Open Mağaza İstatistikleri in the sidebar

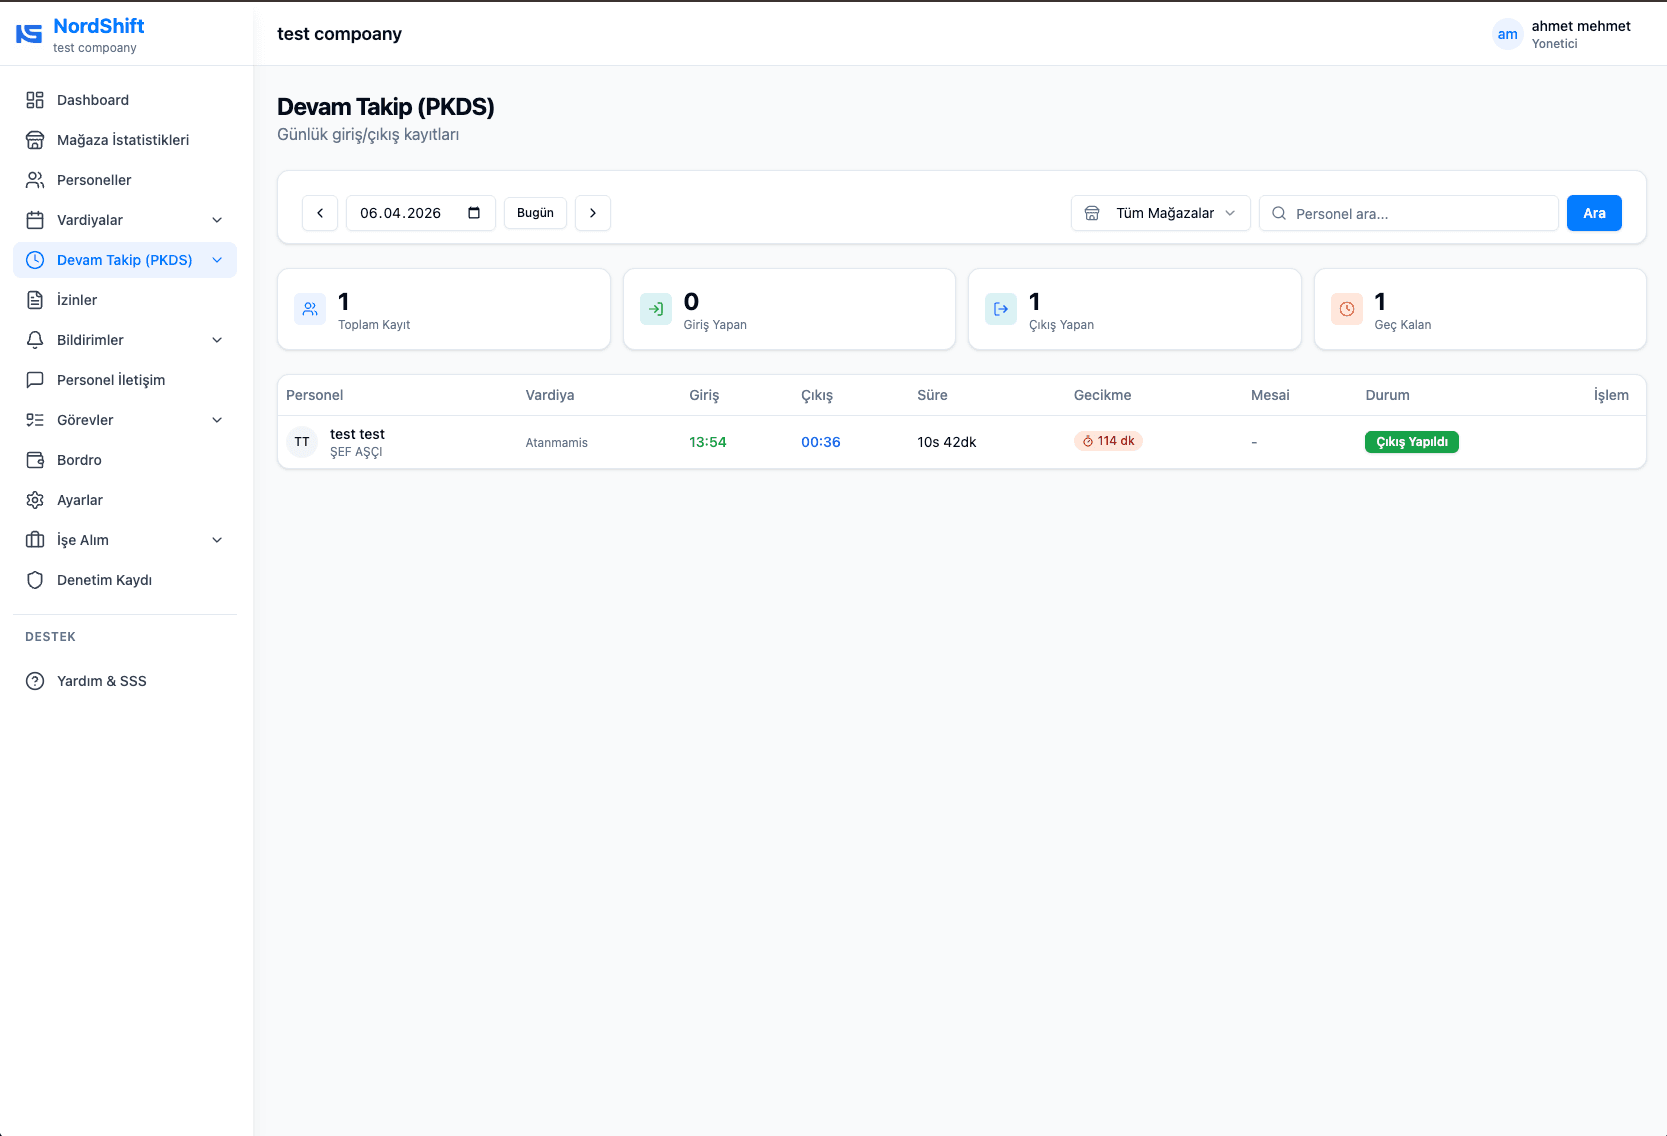pyautogui.click(x=122, y=140)
